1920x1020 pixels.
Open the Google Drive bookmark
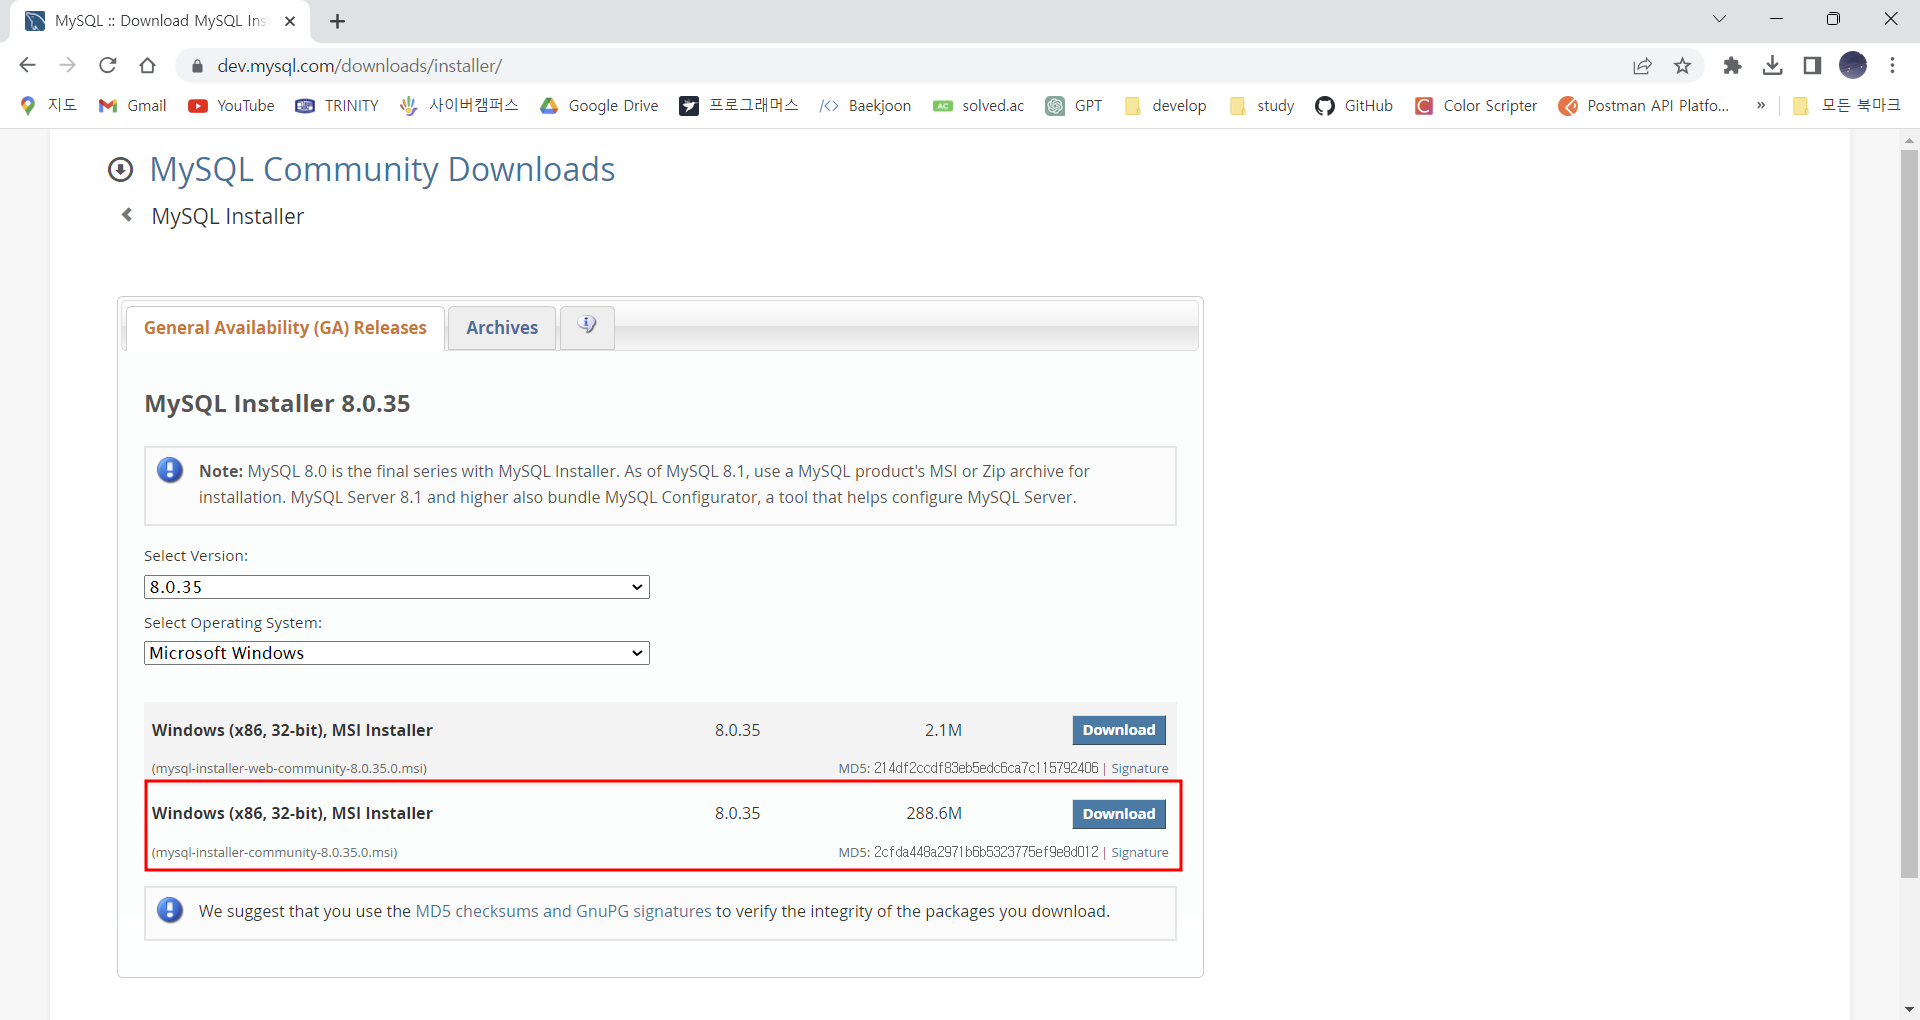[599, 105]
